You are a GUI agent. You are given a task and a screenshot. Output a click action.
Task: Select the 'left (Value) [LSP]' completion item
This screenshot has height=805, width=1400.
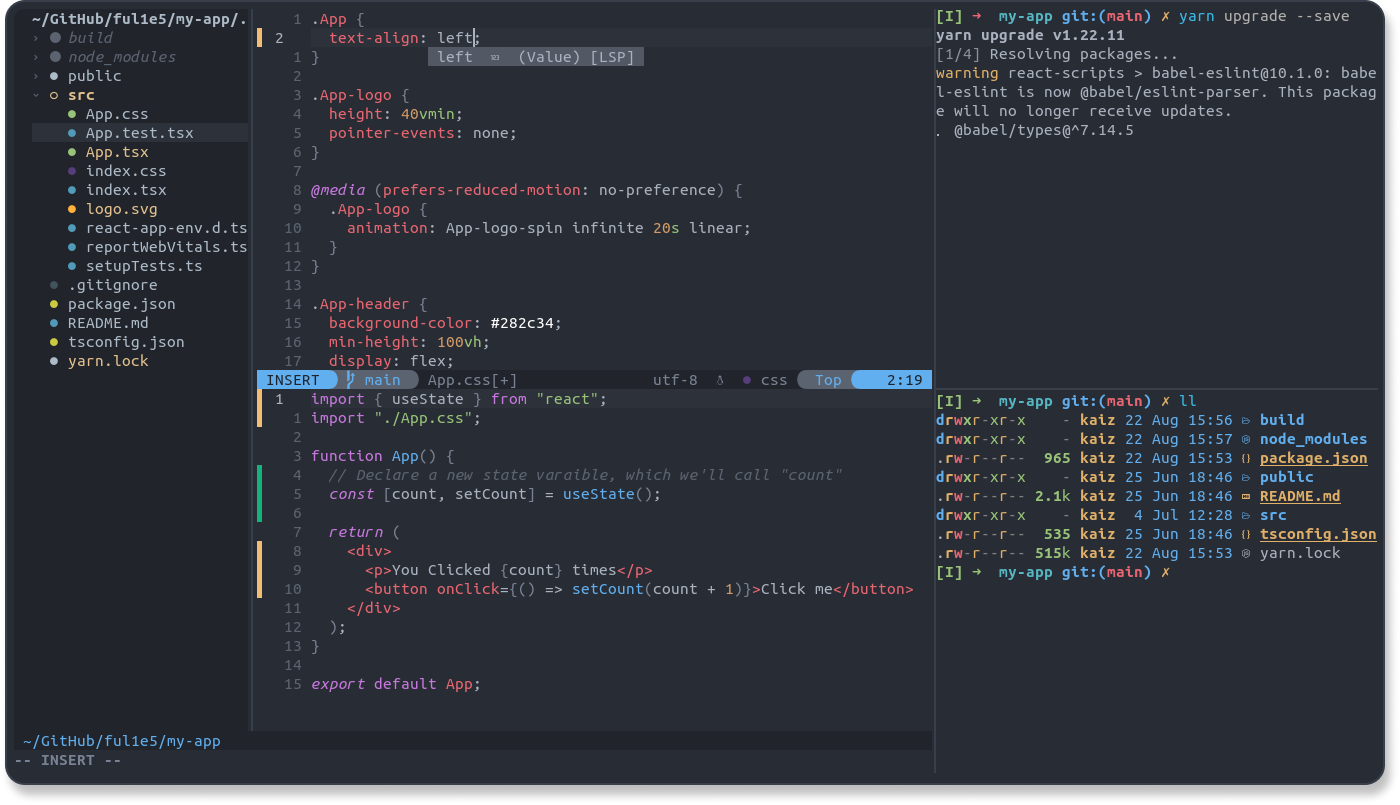[x=536, y=57]
